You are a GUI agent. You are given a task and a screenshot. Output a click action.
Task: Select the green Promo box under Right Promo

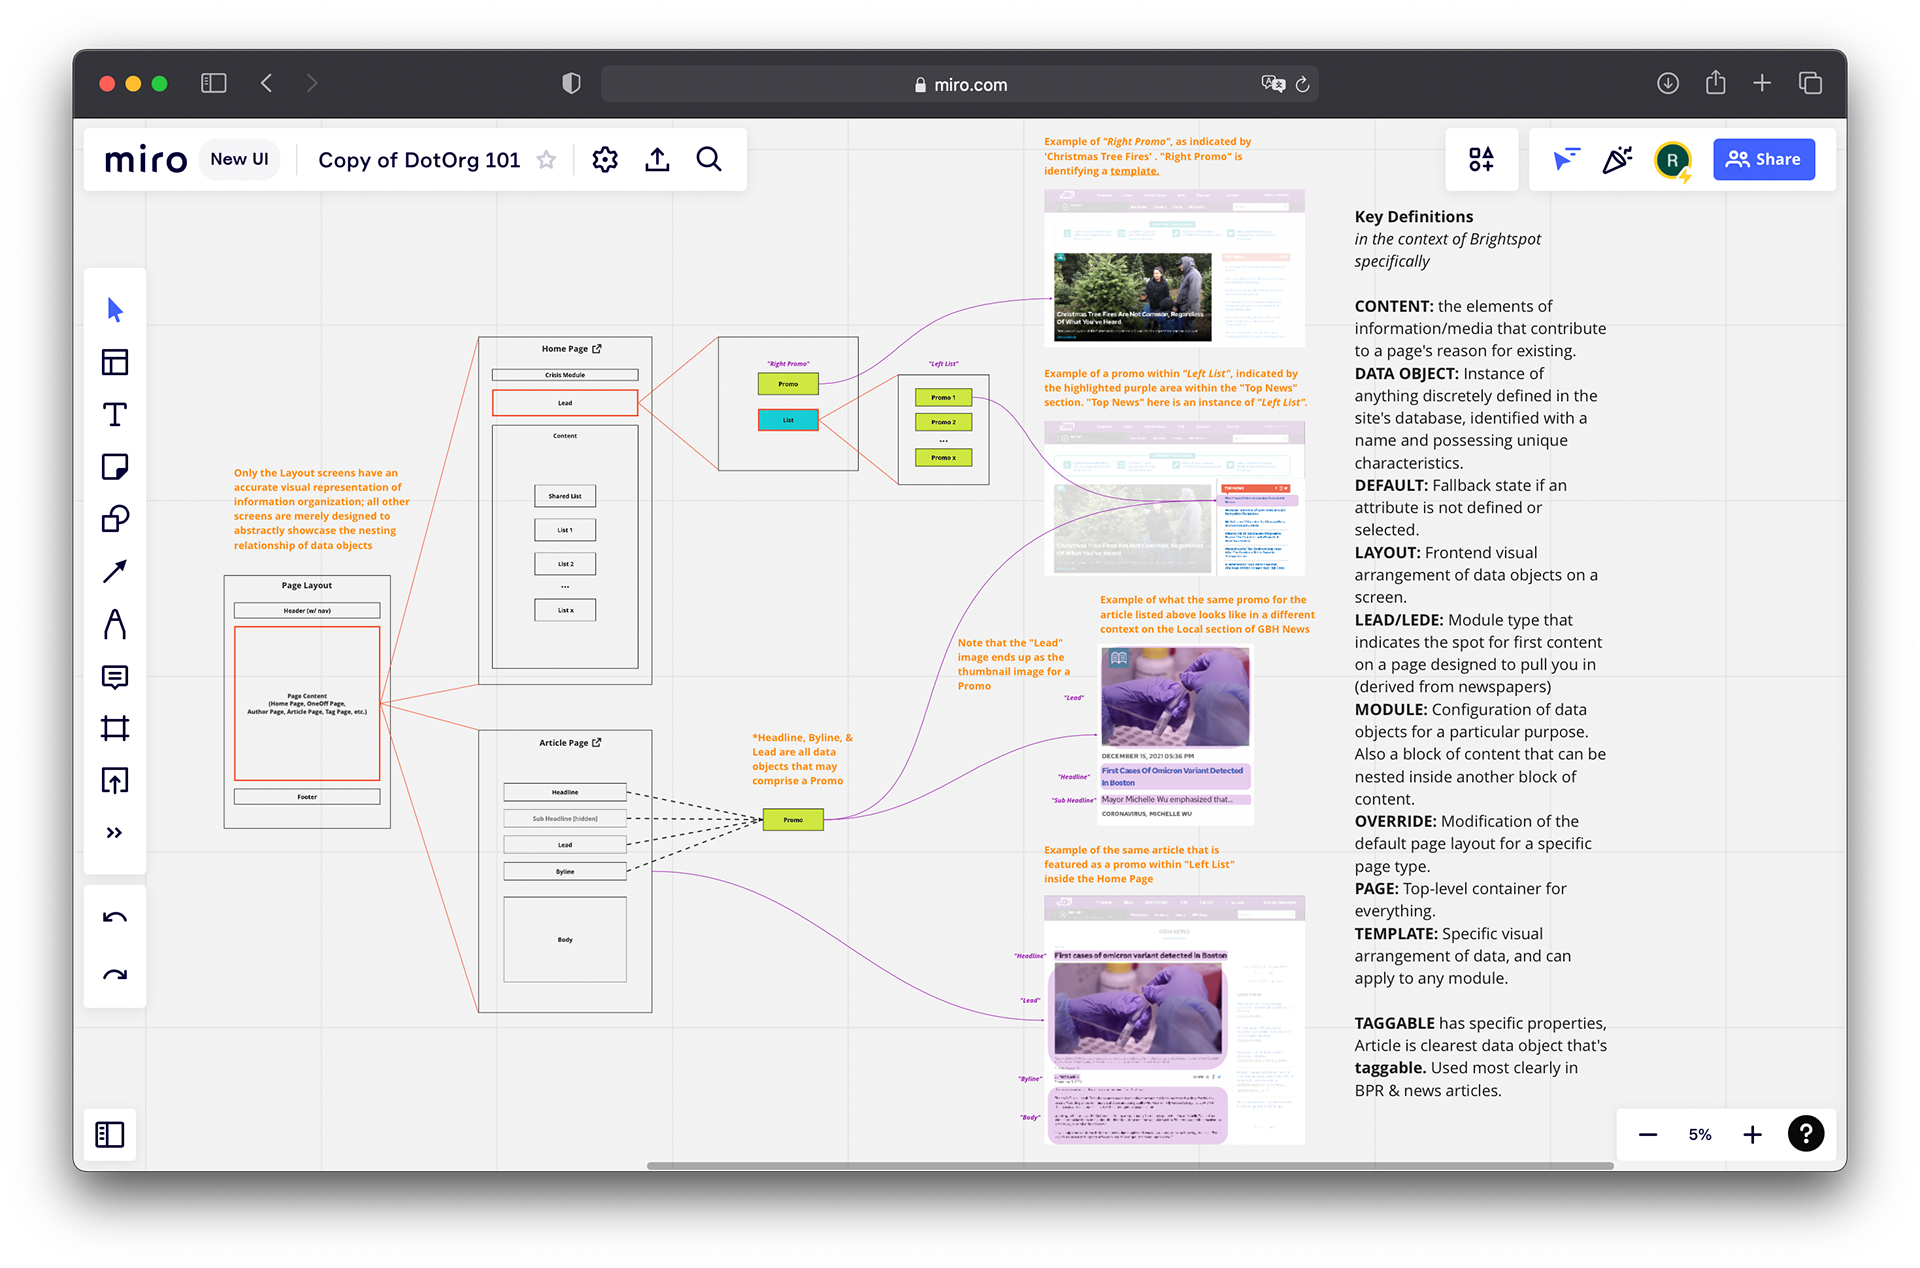pos(788,384)
